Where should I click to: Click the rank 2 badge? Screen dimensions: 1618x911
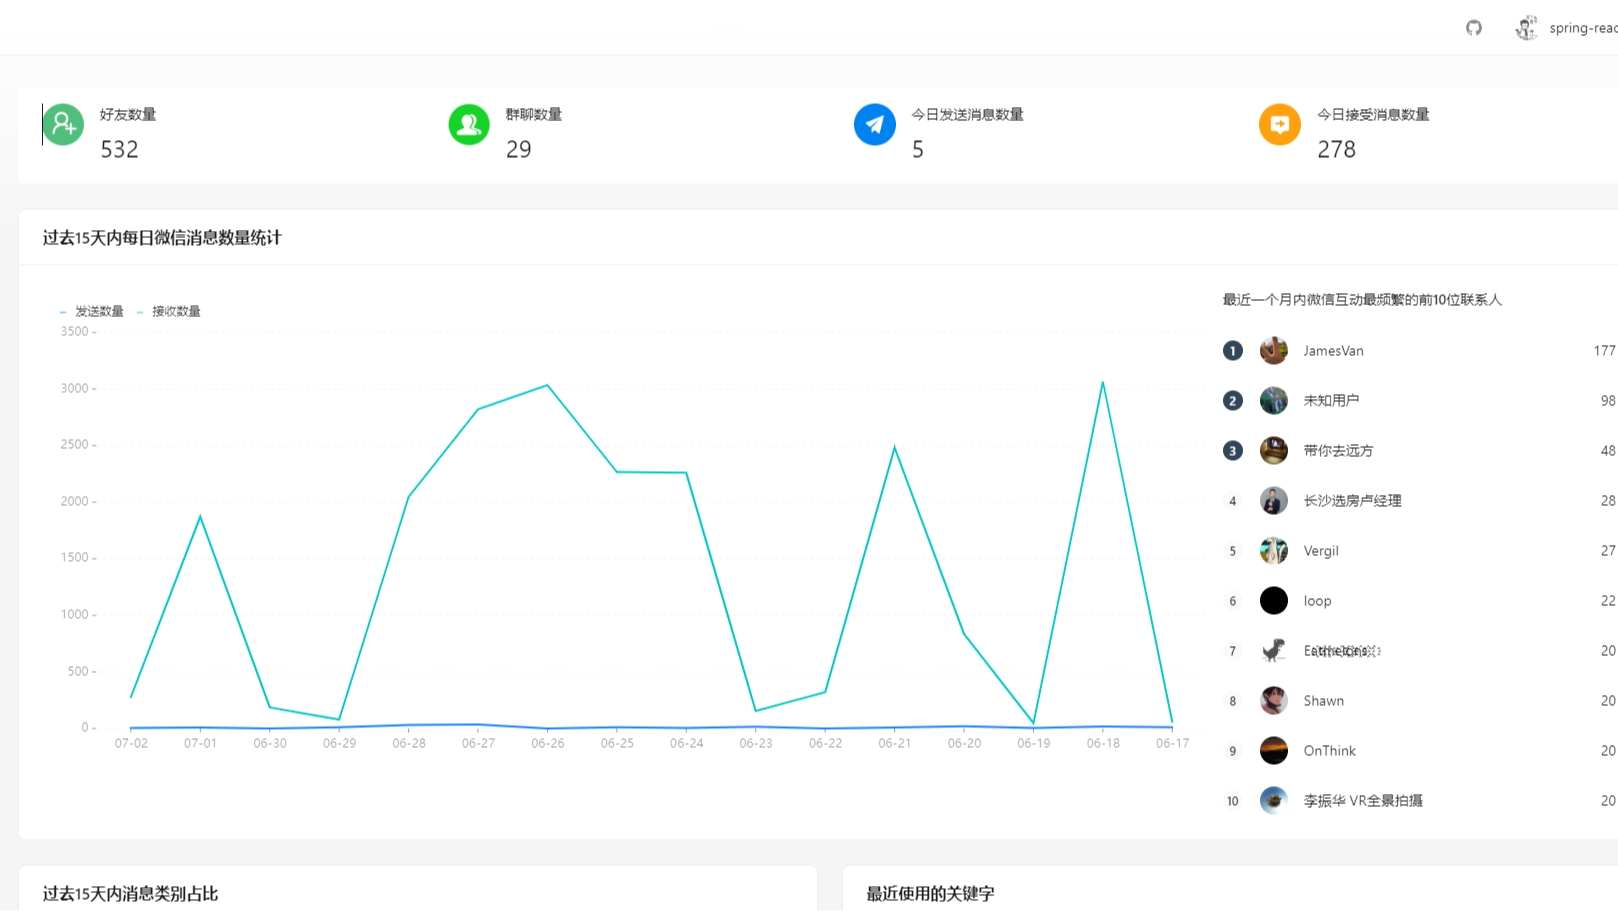tap(1233, 400)
